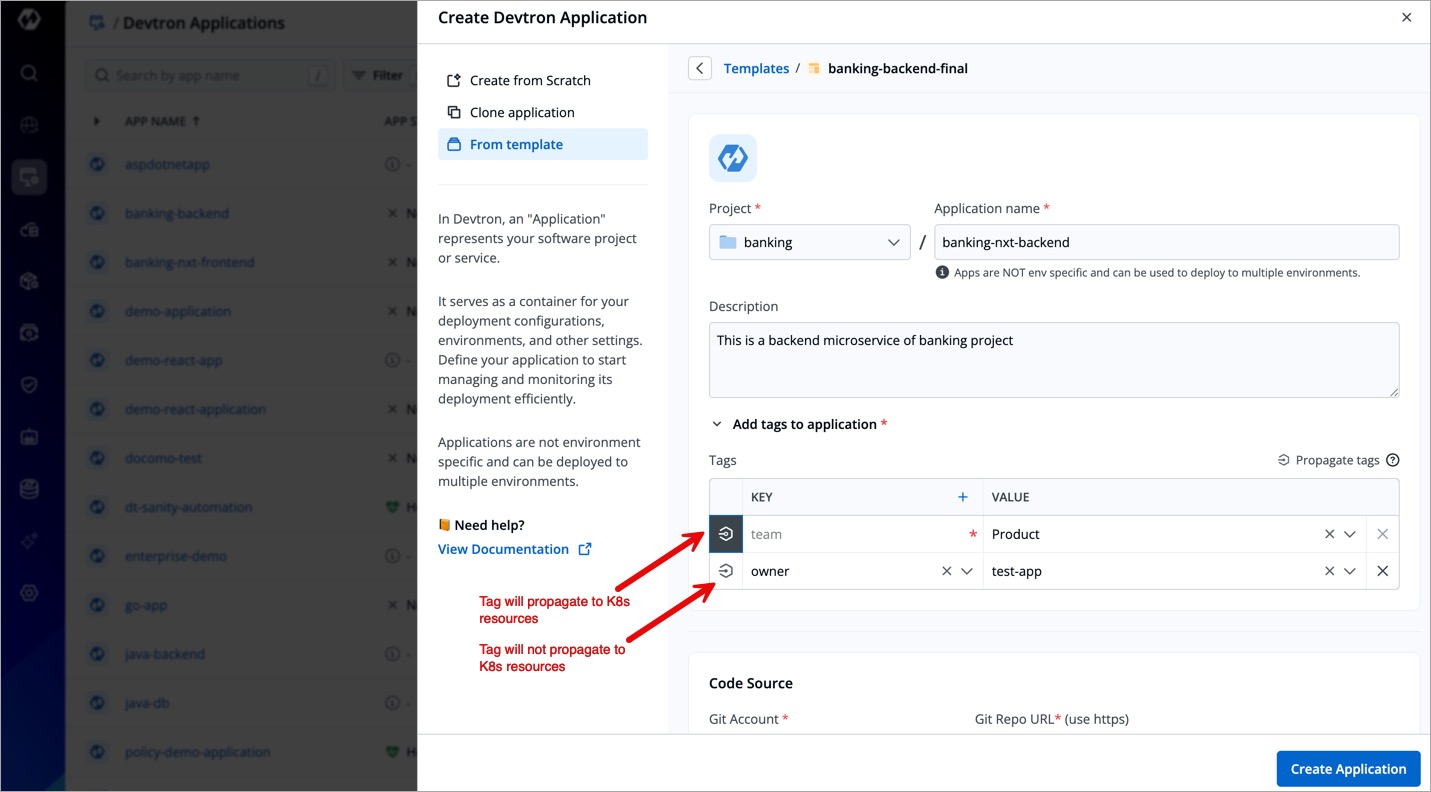
Task: Click the help icon next to Propagate tags
Action: (1393, 460)
